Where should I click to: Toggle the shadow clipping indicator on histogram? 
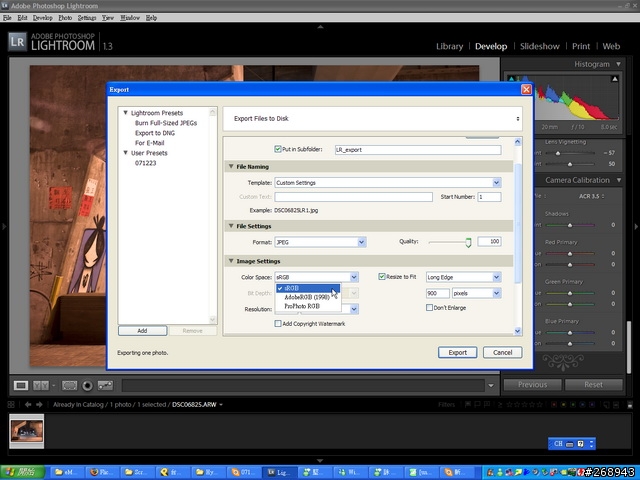[x=511, y=78]
